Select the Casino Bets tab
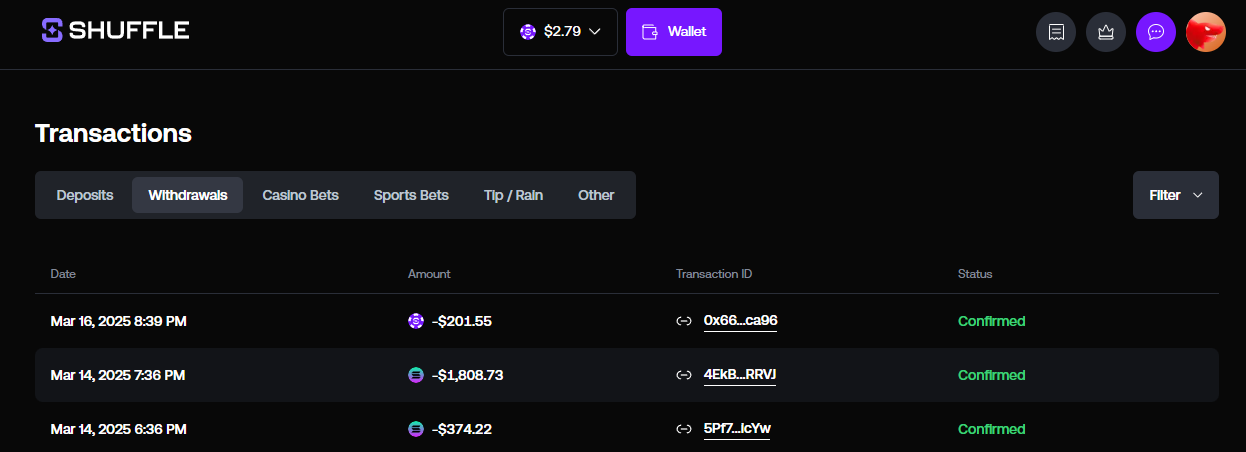1246x452 pixels. pos(301,195)
